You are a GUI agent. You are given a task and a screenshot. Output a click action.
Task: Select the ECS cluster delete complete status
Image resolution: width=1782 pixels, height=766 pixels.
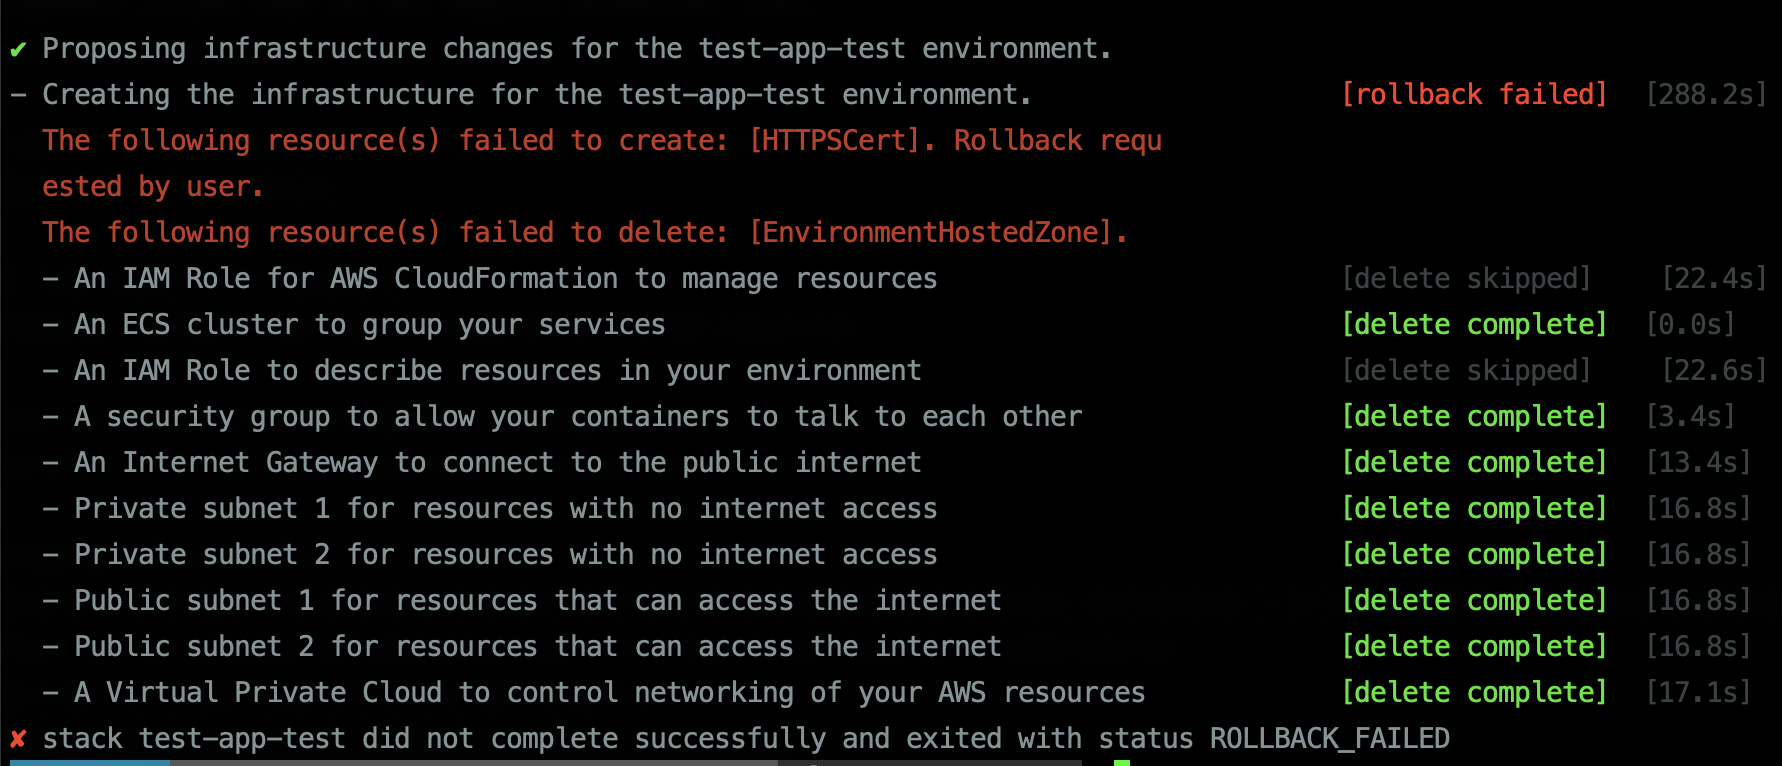[x=1474, y=324]
